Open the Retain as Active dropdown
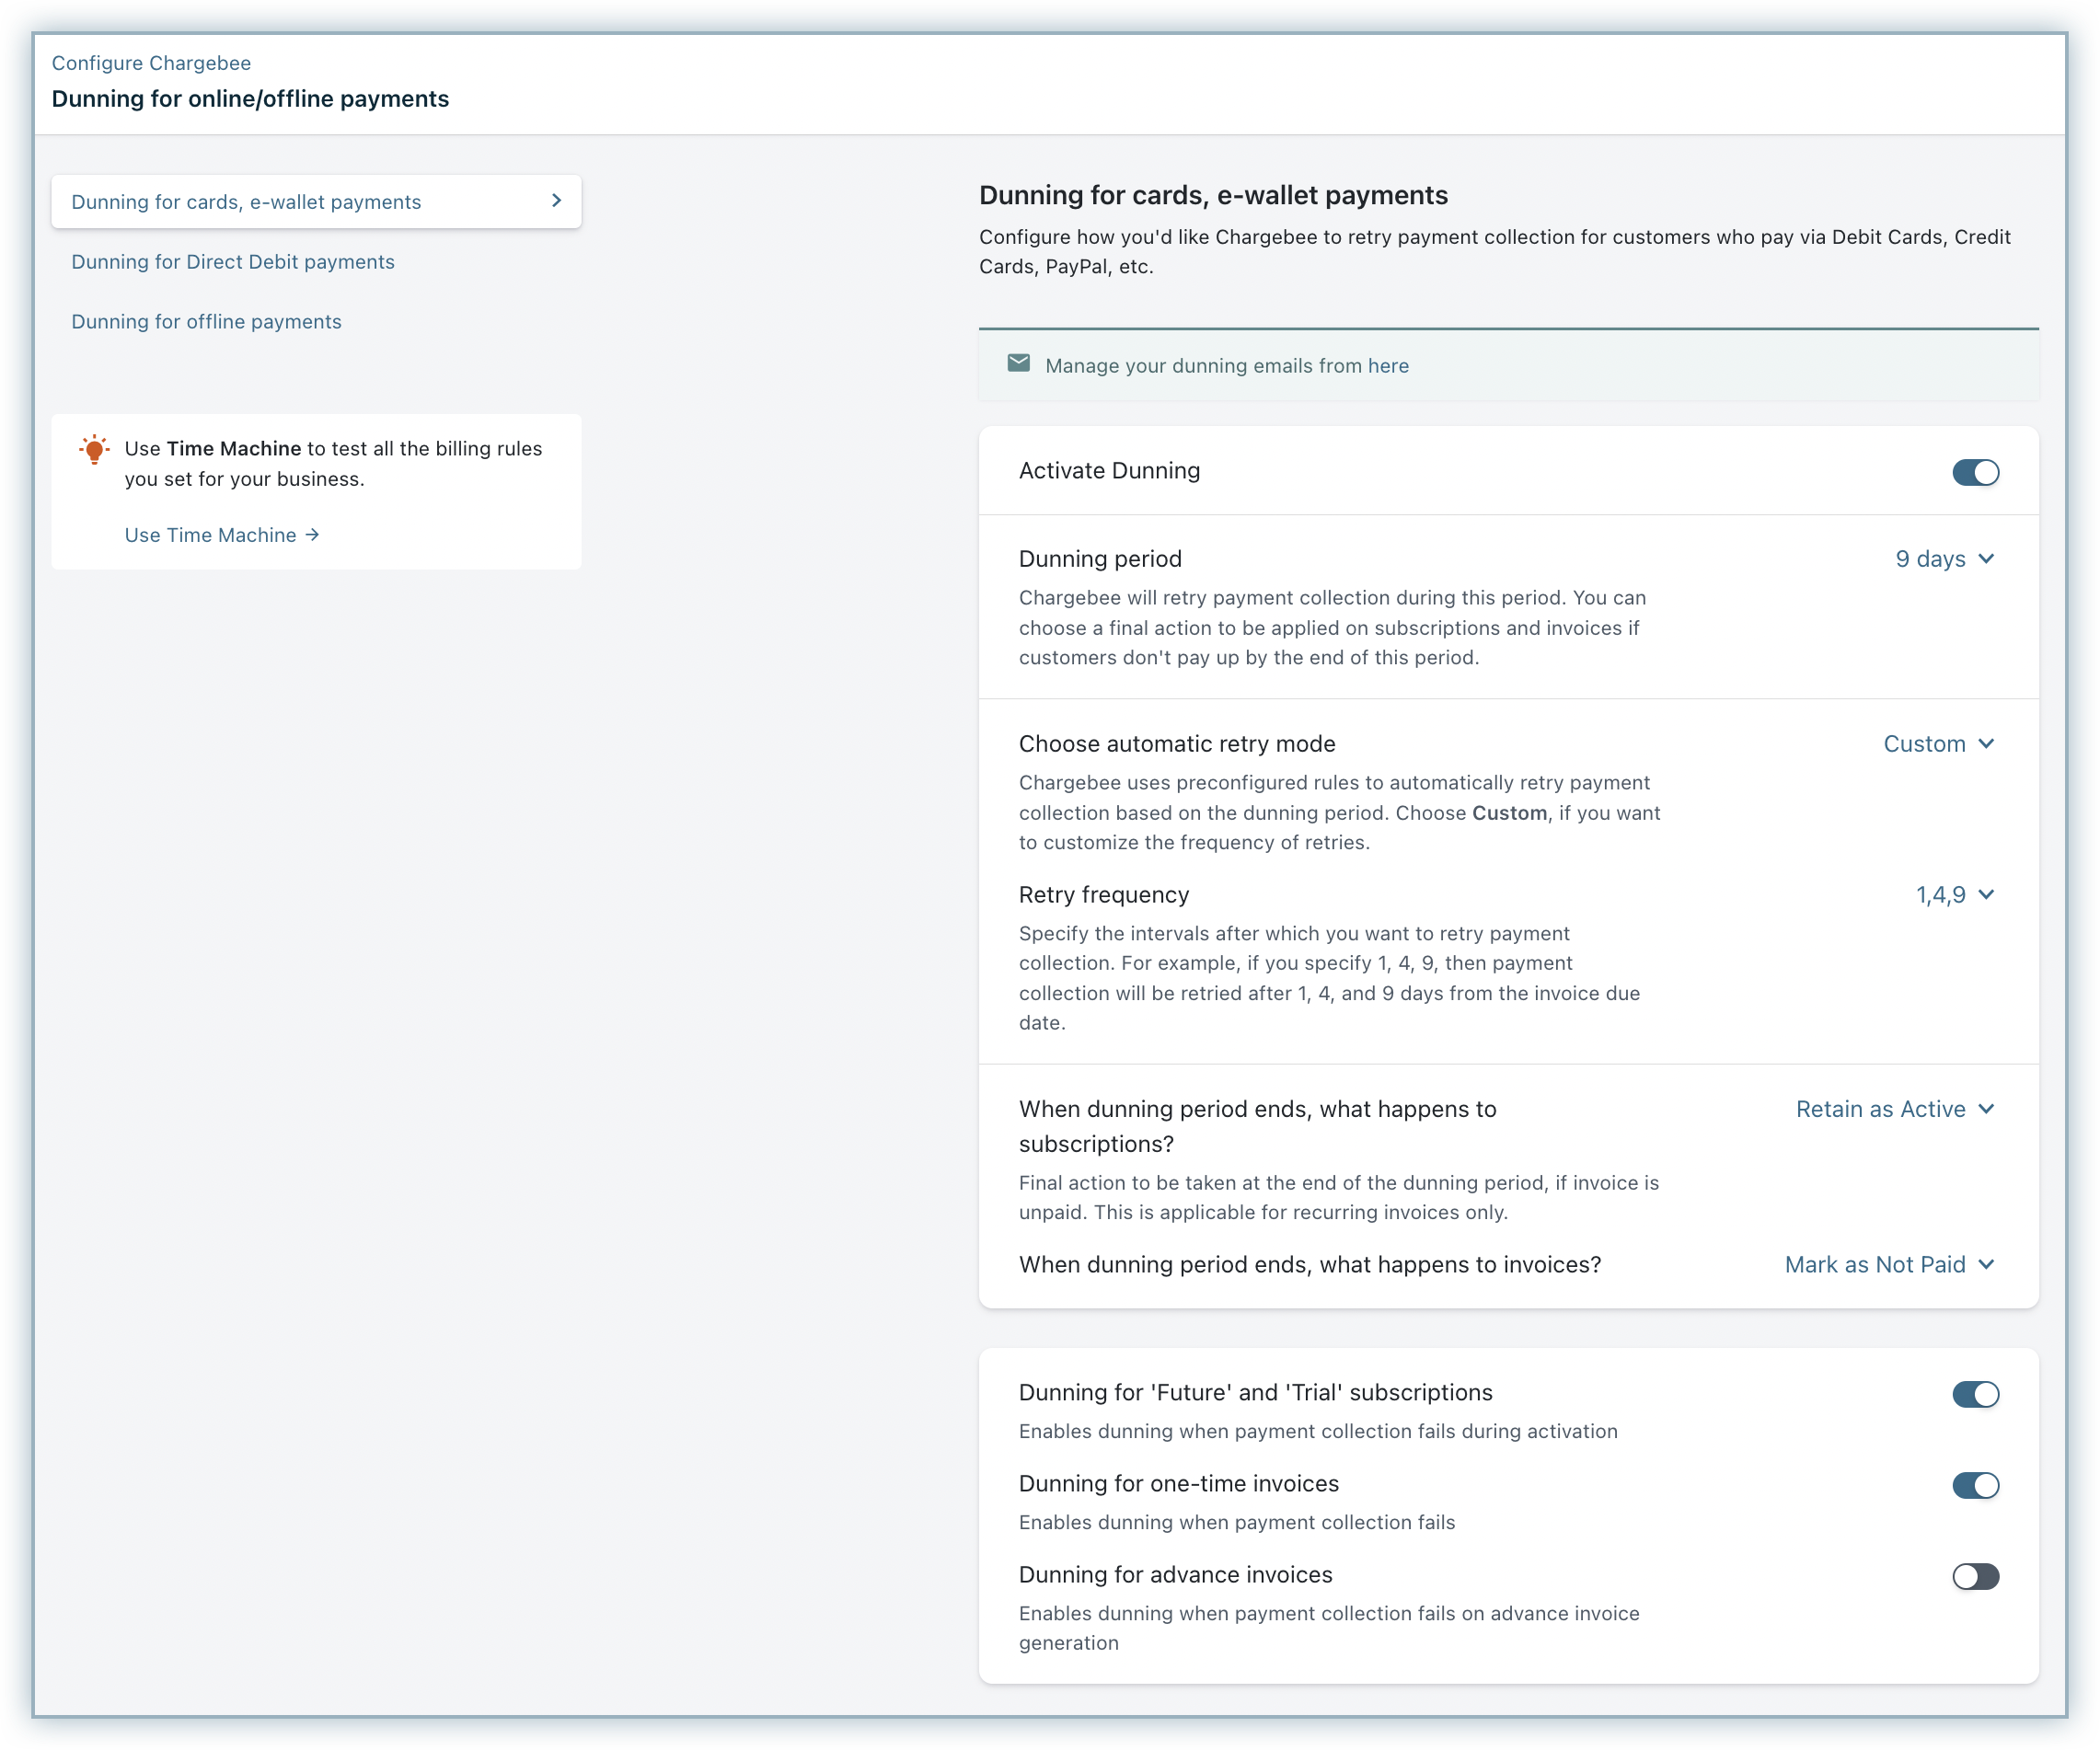Image resolution: width=2100 pixels, height=1750 pixels. click(x=1880, y=1109)
